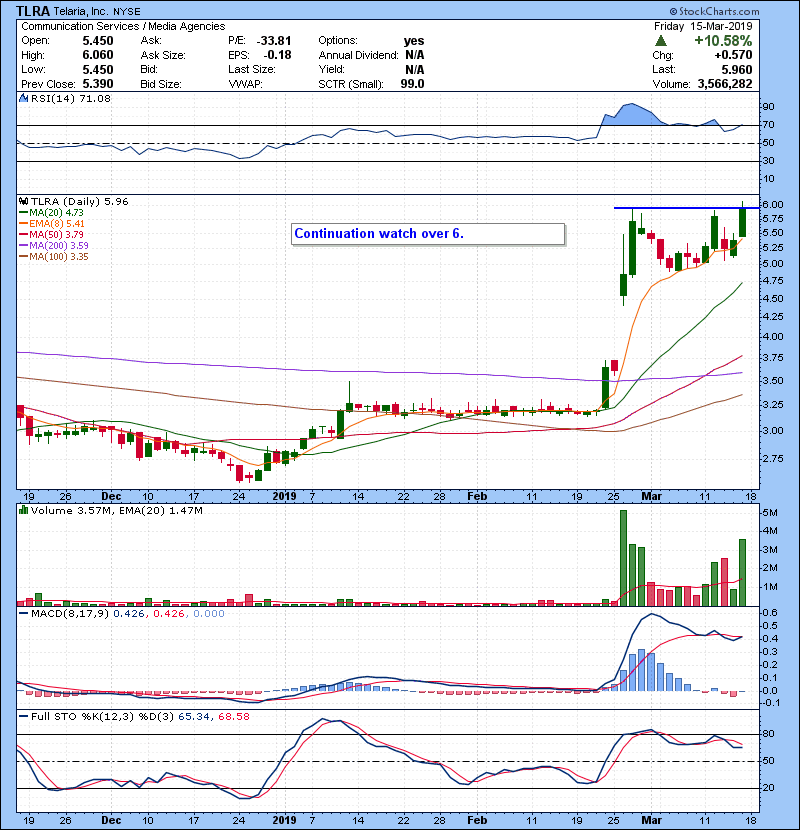Image resolution: width=800 pixels, height=830 pixels.
Task: Select the MA(20) 4.73 legend entry
Action: point(51,212)
